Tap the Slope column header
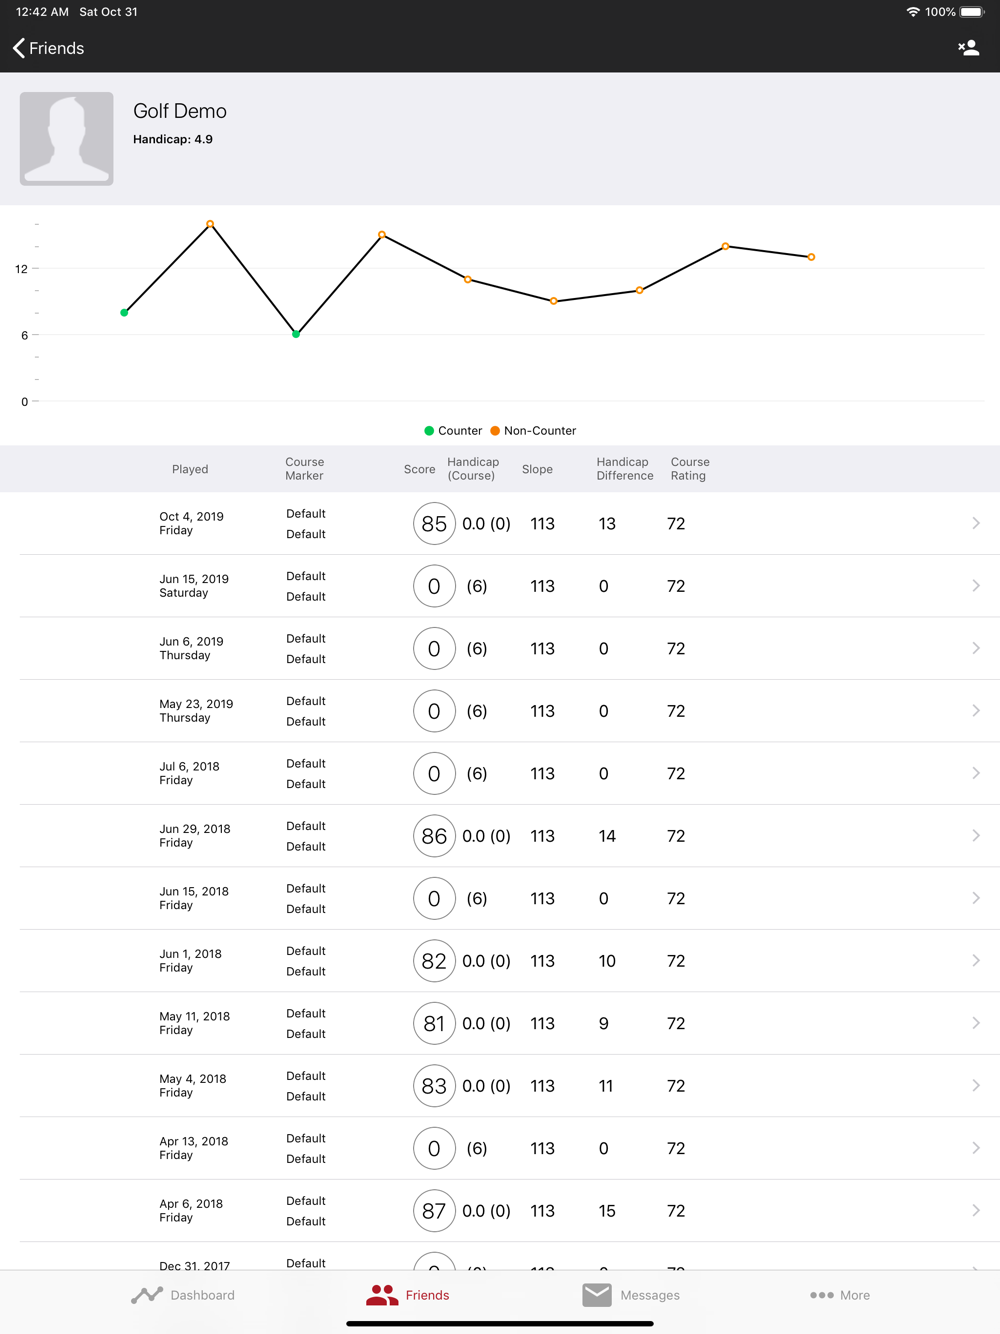 point(537,469)
